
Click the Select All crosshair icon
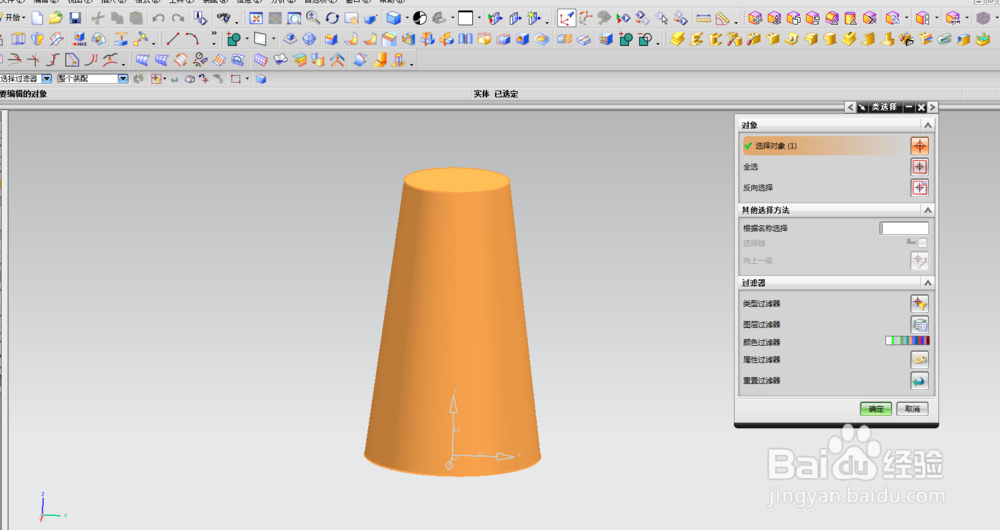coord(919,167)
